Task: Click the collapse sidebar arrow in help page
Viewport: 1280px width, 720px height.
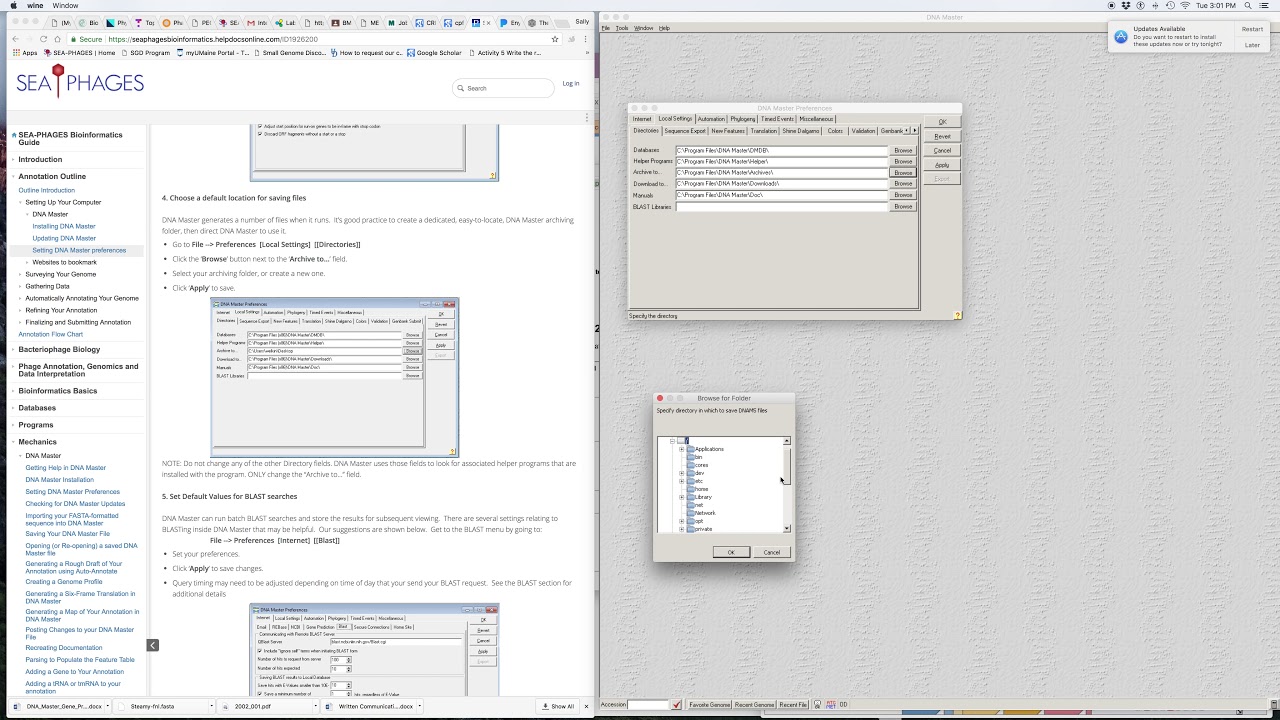Action: tap(152, 645)
